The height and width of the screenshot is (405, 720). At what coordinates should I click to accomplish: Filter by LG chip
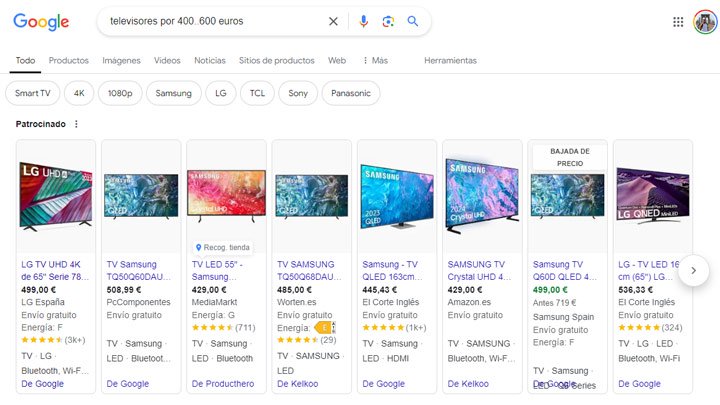(x=221, y=93)
